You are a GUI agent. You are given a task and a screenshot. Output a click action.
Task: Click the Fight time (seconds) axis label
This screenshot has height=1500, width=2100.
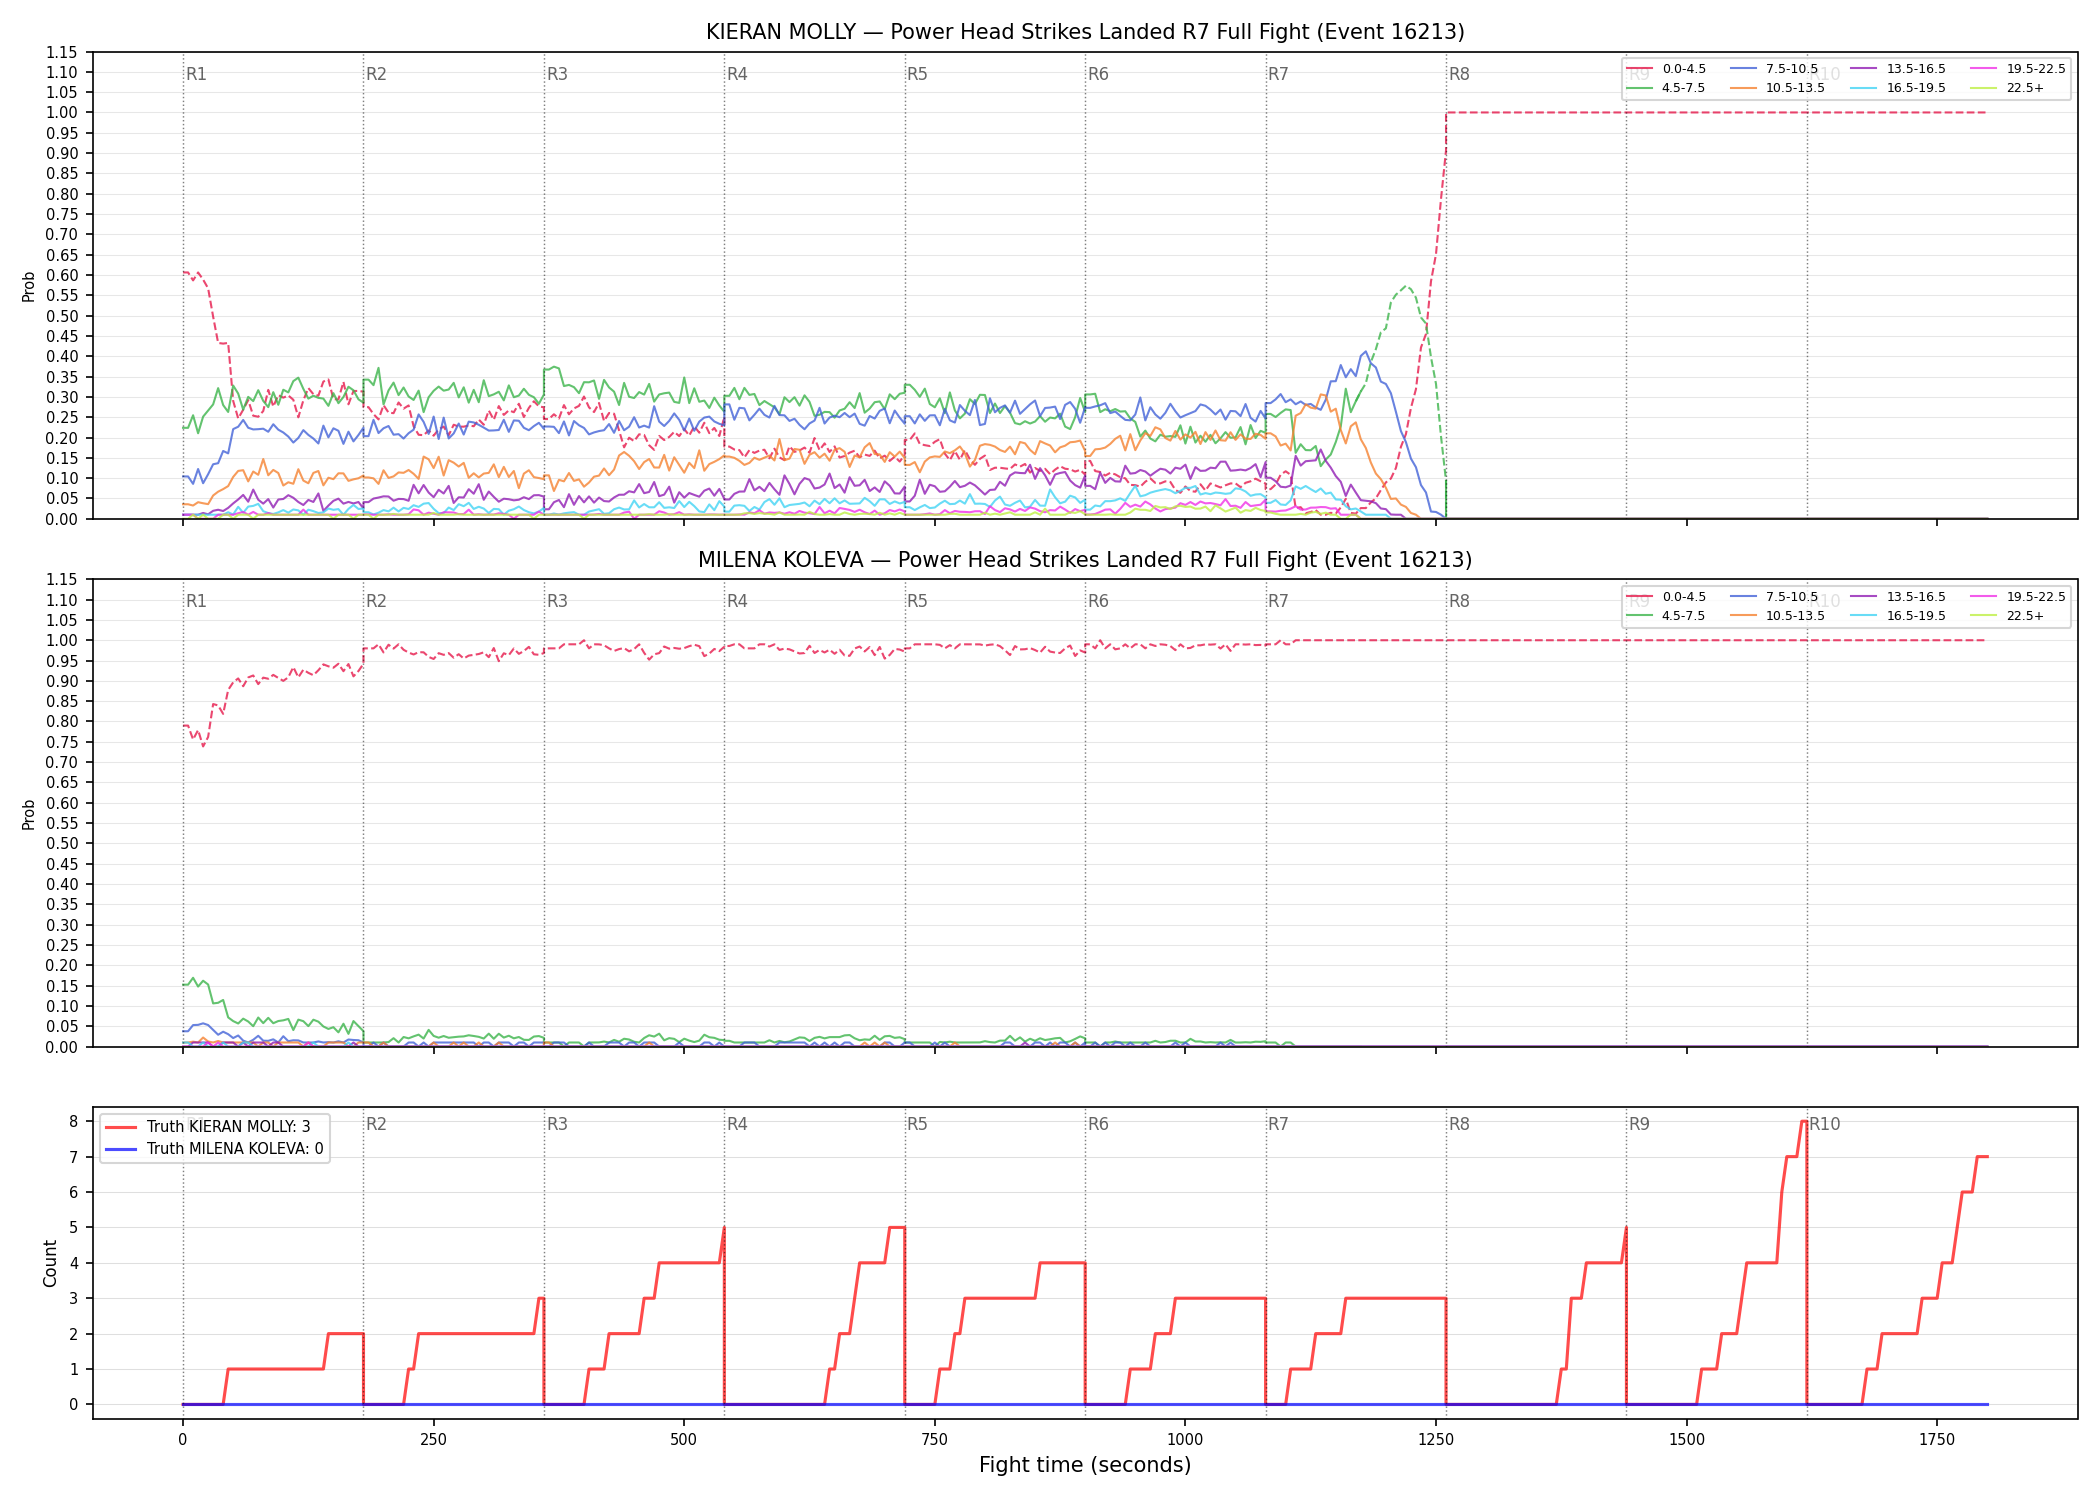coord(1085,1465)
